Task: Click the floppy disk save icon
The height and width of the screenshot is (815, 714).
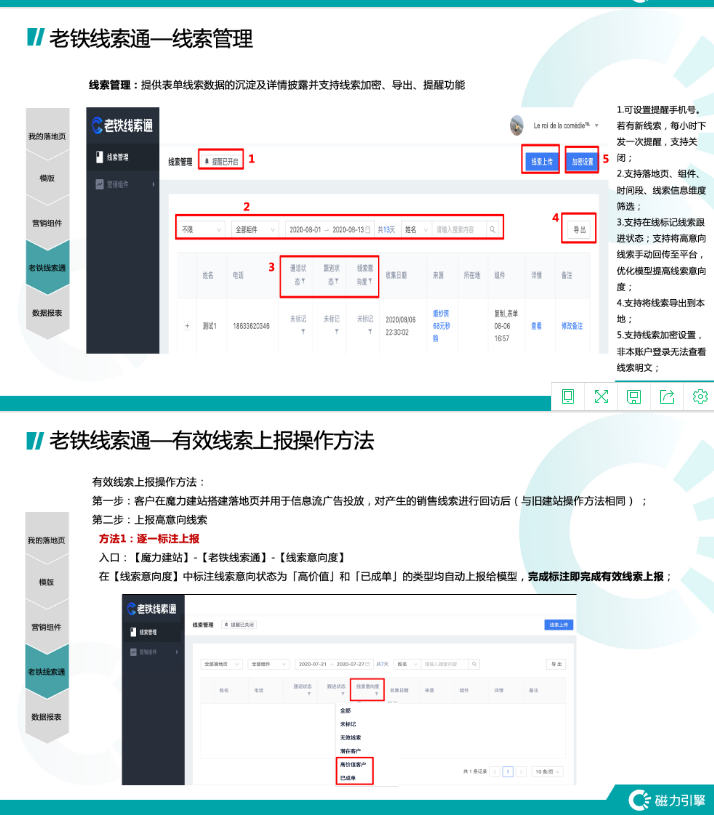Action: (x=634, y=397)
